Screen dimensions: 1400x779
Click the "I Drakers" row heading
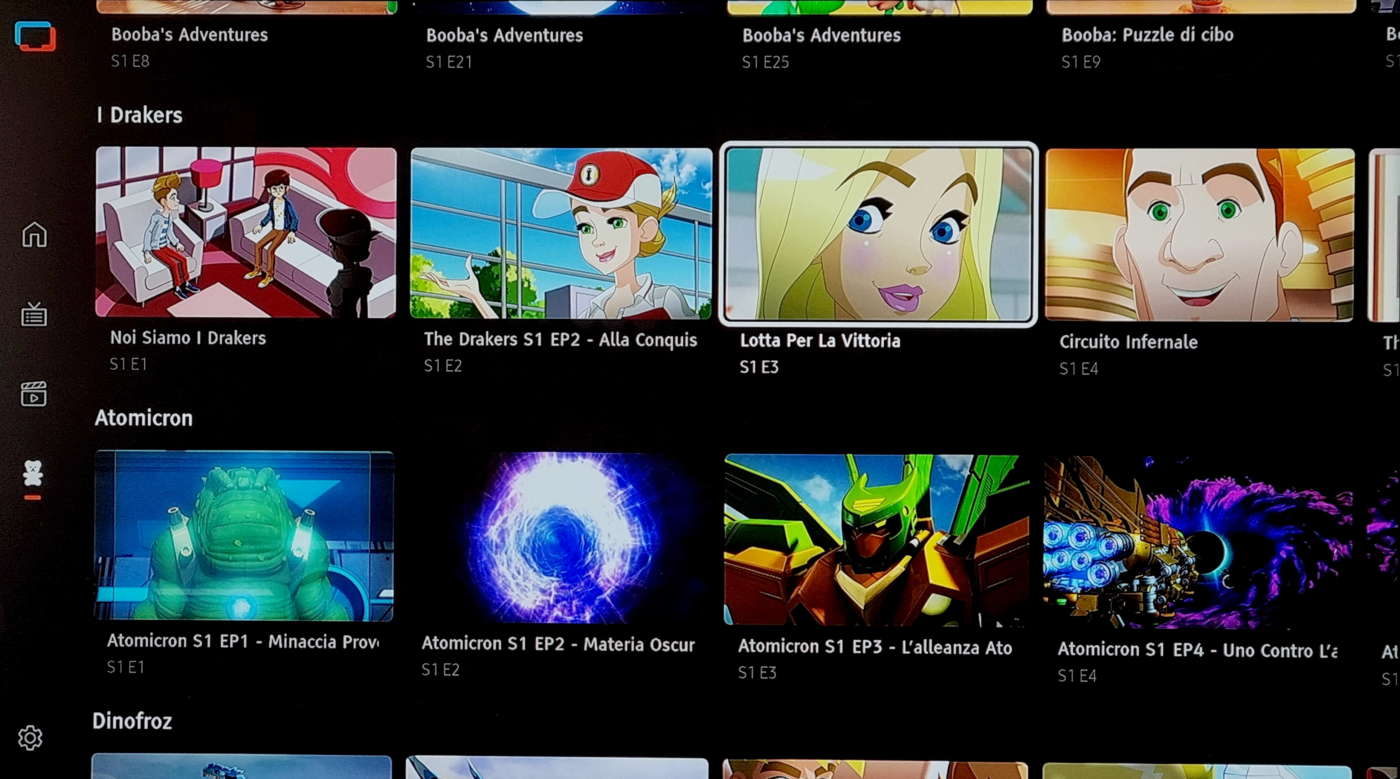(x=140, y=115)
